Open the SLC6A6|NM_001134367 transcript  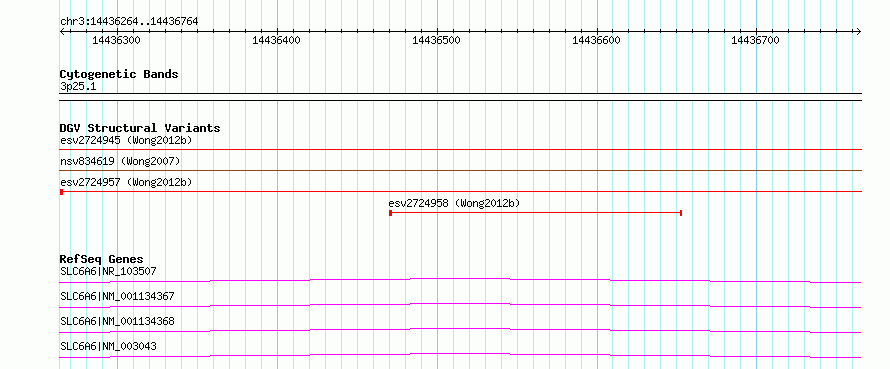tap(117, 296)
